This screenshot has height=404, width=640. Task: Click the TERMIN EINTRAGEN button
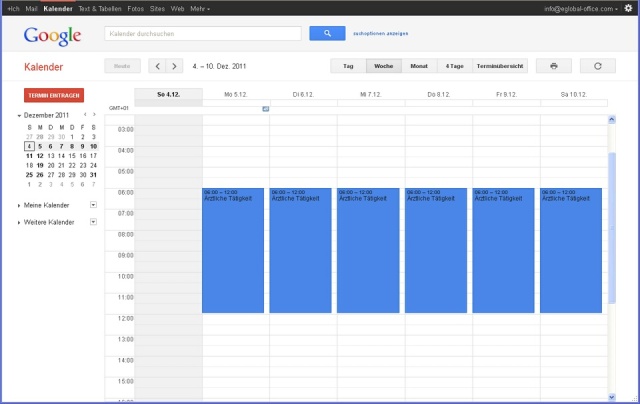click(x=54, y=95)
